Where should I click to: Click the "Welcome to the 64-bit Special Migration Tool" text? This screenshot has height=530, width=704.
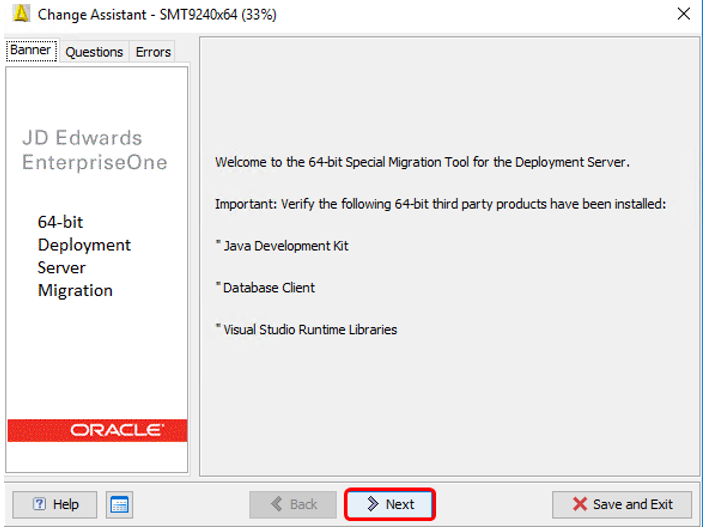(422, 162)
